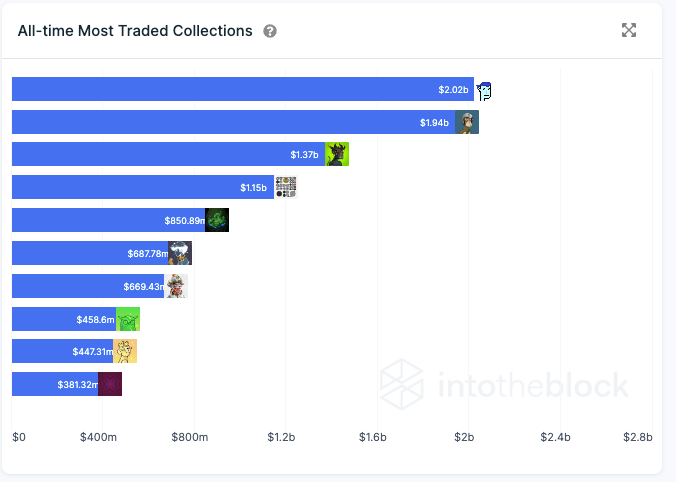Open the maroon thumbnail beside $381.32m
Screen dimensions: 676x482
[110, 384]
